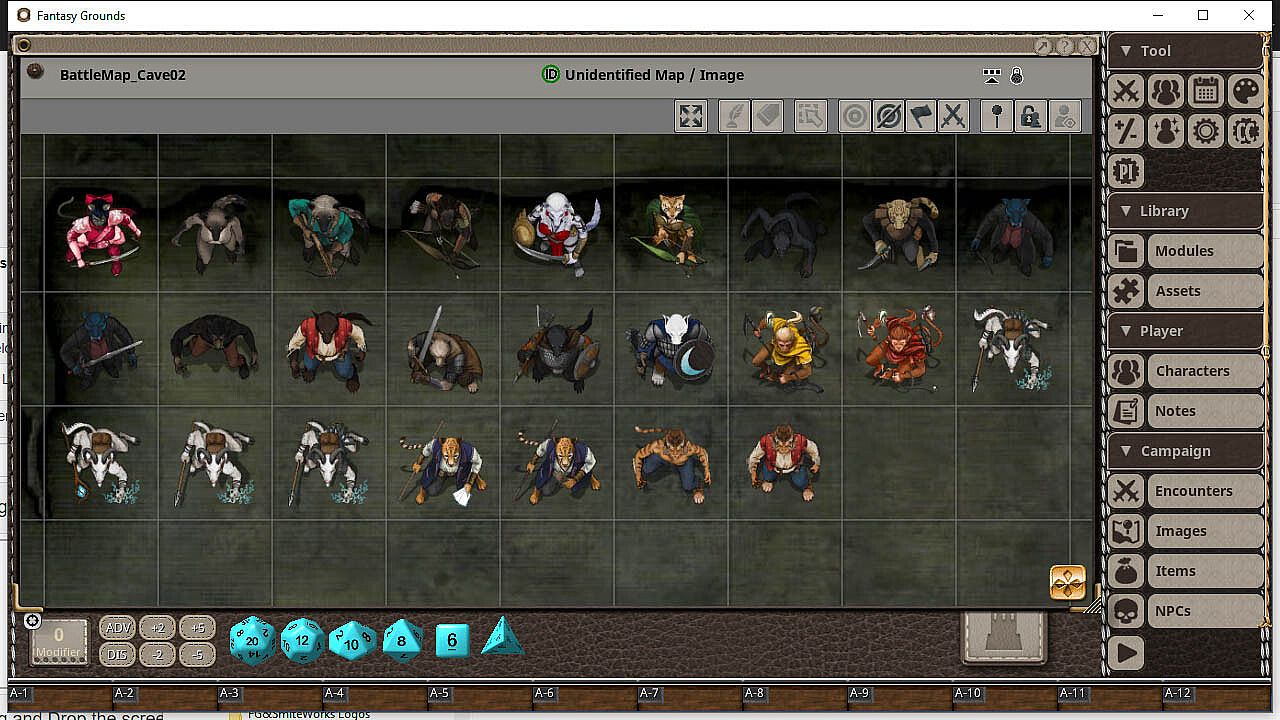Open the Colors palette icon
The image size is (1280, 720).
pos(1246,91)
